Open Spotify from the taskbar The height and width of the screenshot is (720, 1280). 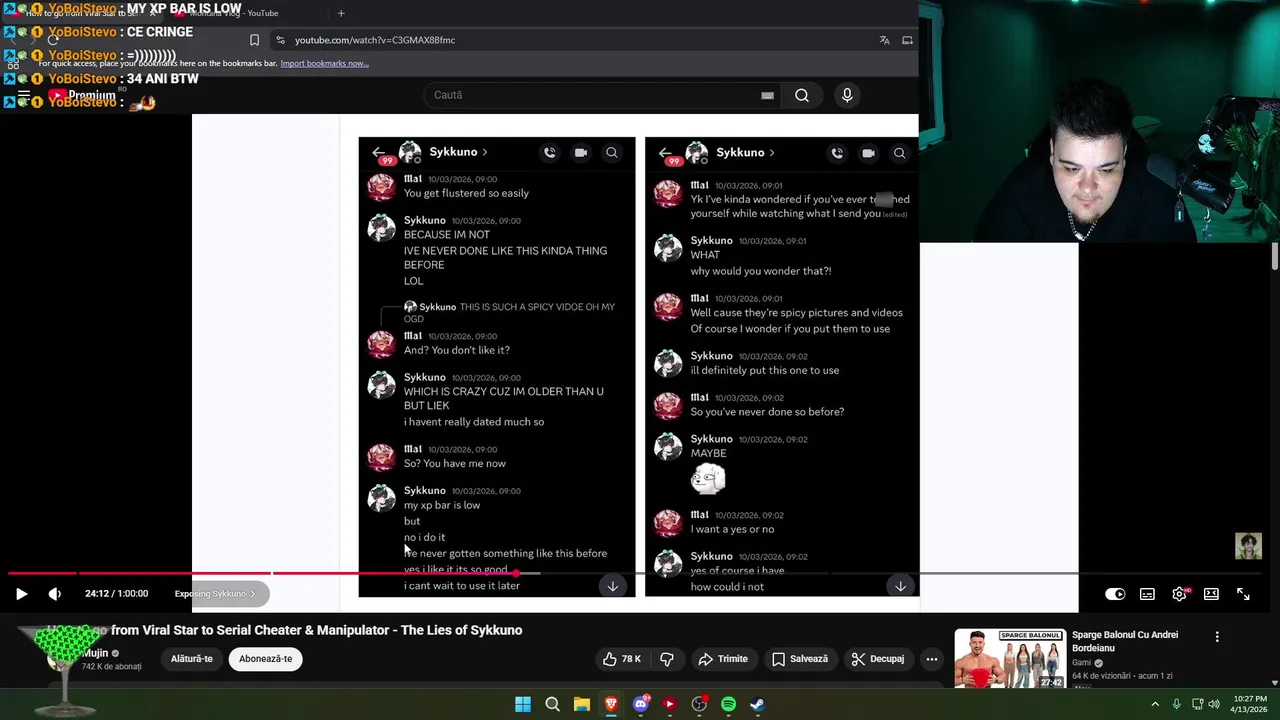pyautogui.click(x=728, y=704)
